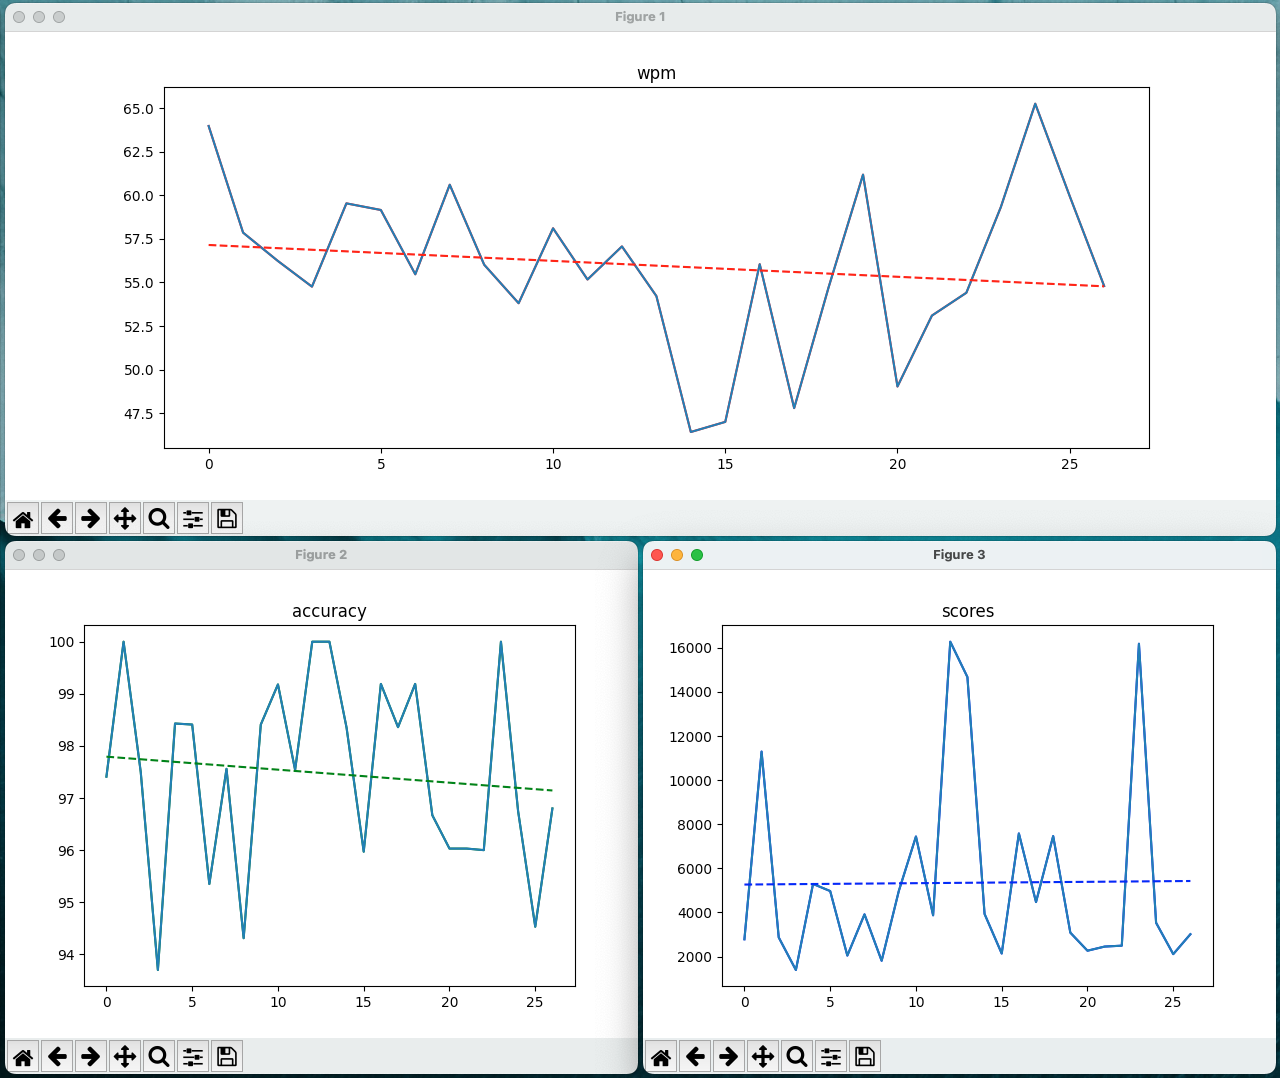Minimize Figure 3 with the yellow button
The image size is (1280, 1078).
point(677,555)
